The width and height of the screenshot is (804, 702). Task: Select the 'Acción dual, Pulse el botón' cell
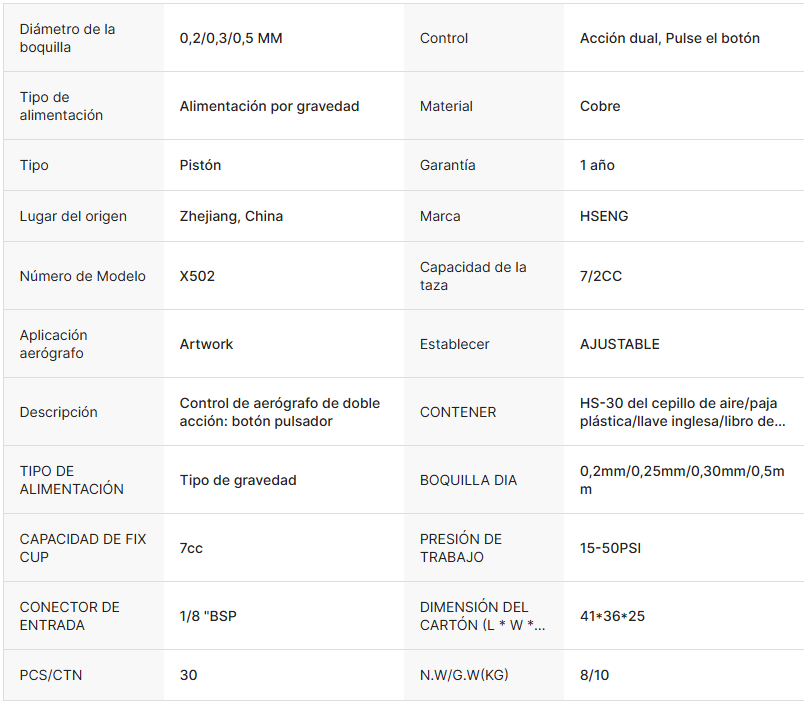coord(669,38)
